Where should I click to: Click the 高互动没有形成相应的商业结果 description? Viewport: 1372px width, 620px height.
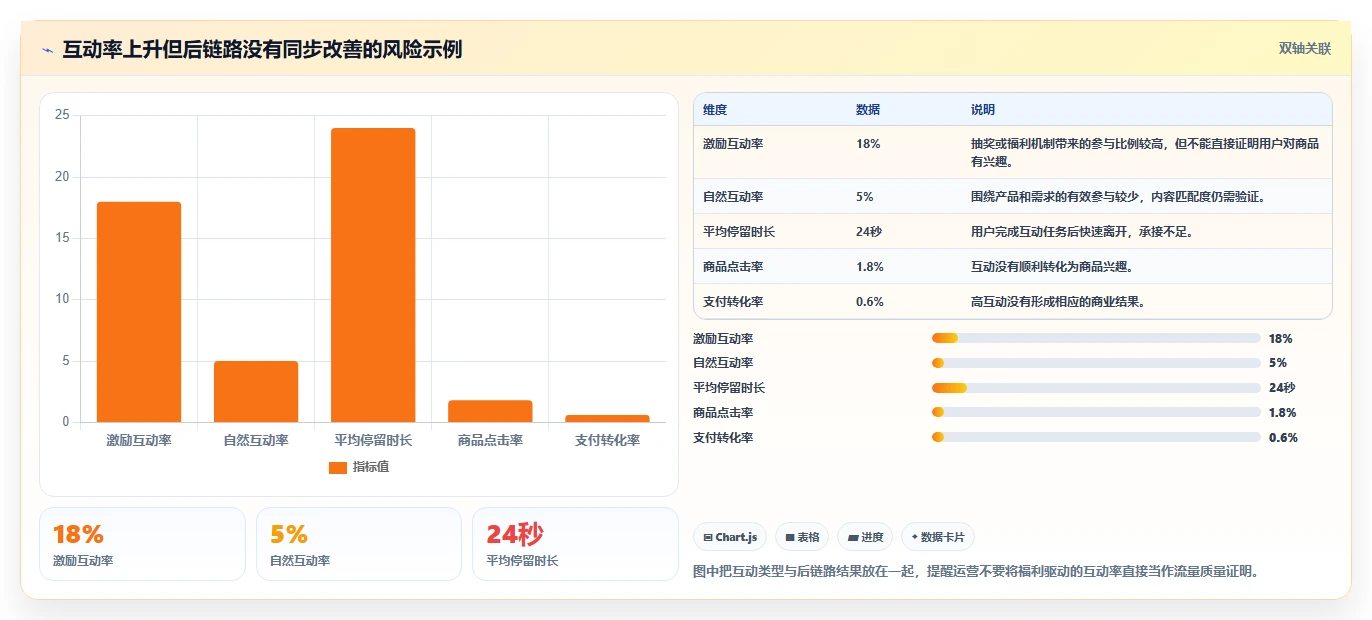(x=1058, y=302)
